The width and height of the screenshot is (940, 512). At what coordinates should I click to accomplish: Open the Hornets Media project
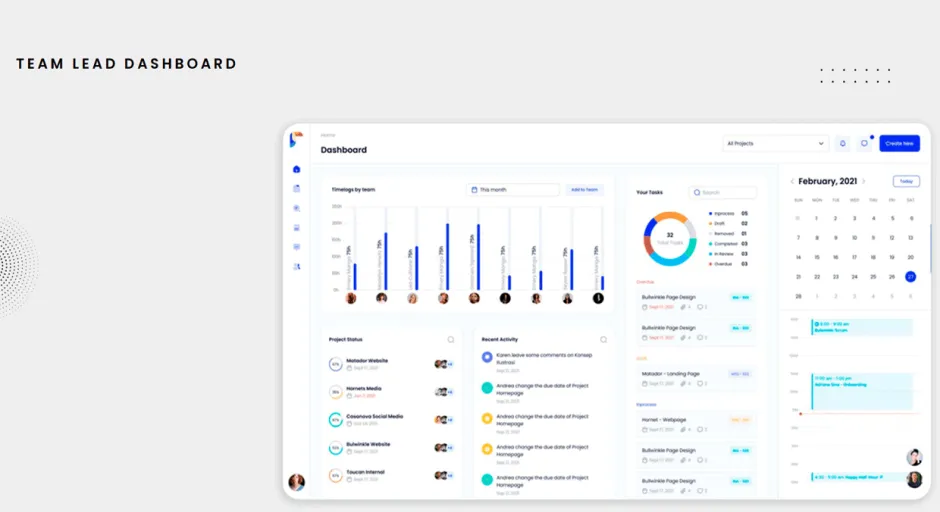pos(363,388)
